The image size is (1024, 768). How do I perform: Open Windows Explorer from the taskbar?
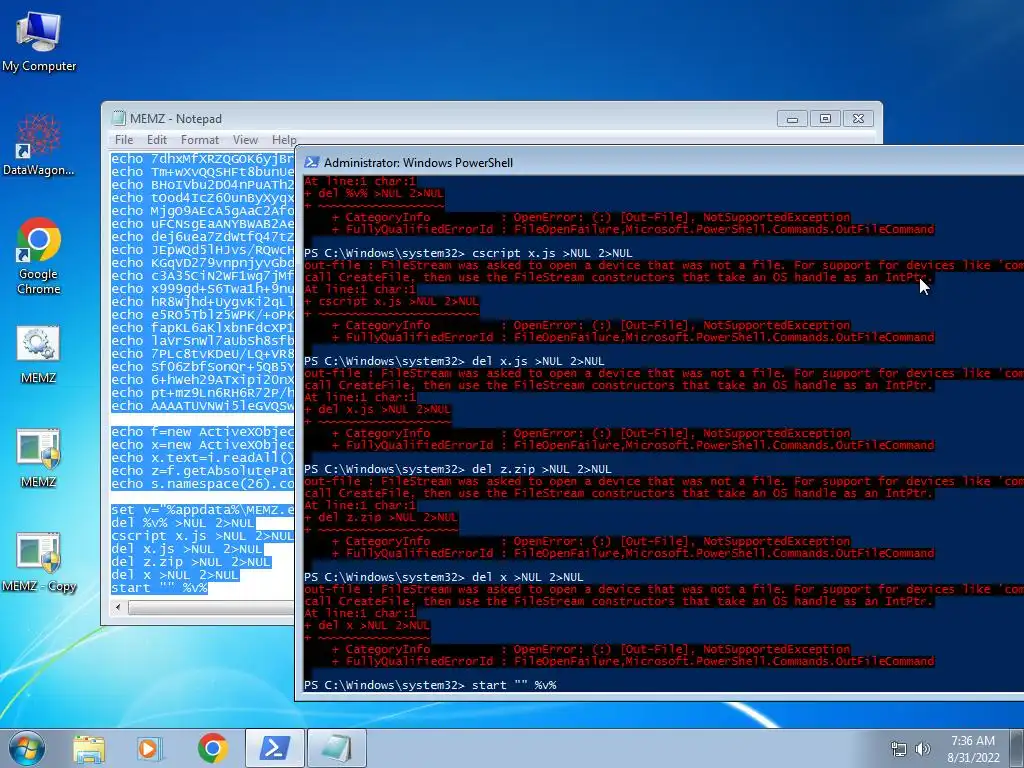[88, 748]
